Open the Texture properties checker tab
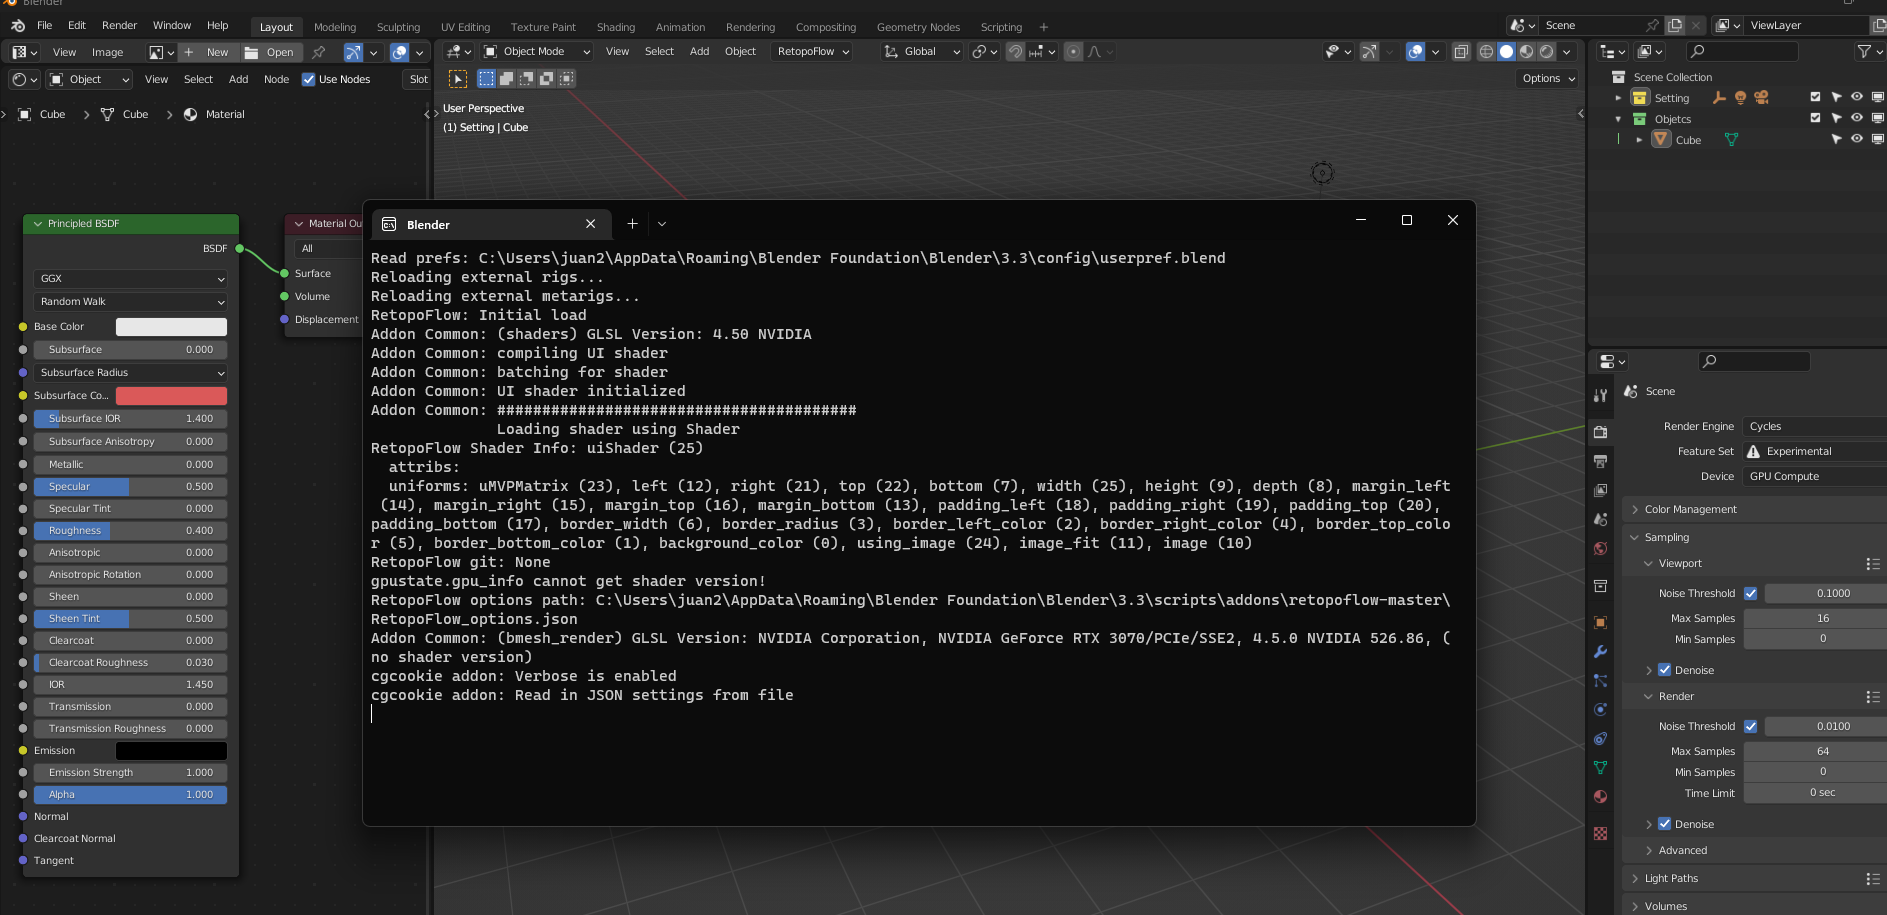Image resolution: width=1887 pixels, height=915 pixels. pos(1600,833)
